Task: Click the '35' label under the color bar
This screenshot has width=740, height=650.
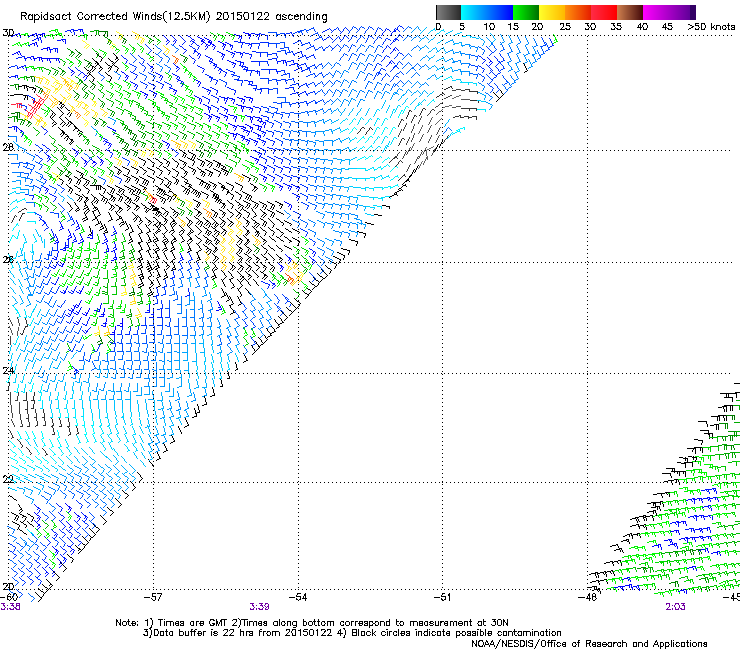Action: pyautogui.click(x=616, y=26)
